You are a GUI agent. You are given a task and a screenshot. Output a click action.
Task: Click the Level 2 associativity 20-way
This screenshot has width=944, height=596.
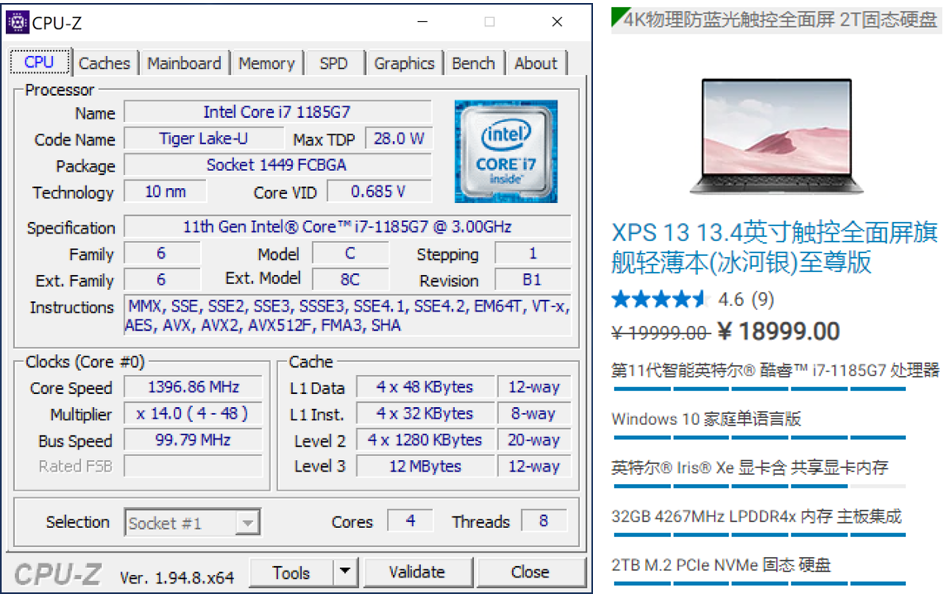coord(534,440)
